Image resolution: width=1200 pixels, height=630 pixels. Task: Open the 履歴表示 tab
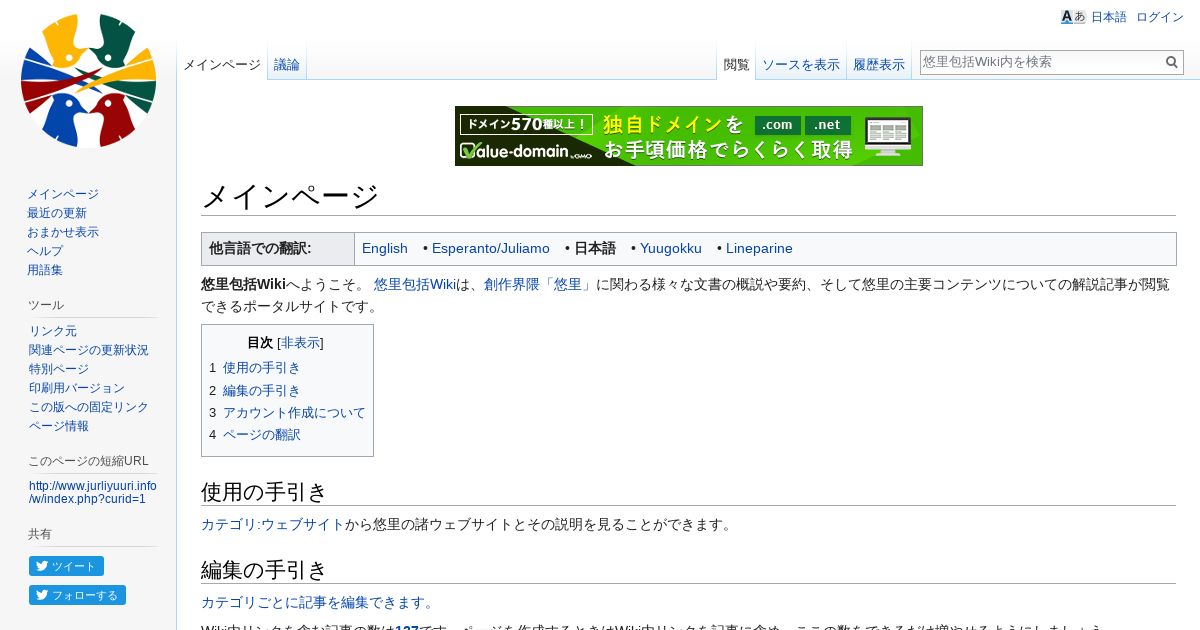(x=879, y=64)
